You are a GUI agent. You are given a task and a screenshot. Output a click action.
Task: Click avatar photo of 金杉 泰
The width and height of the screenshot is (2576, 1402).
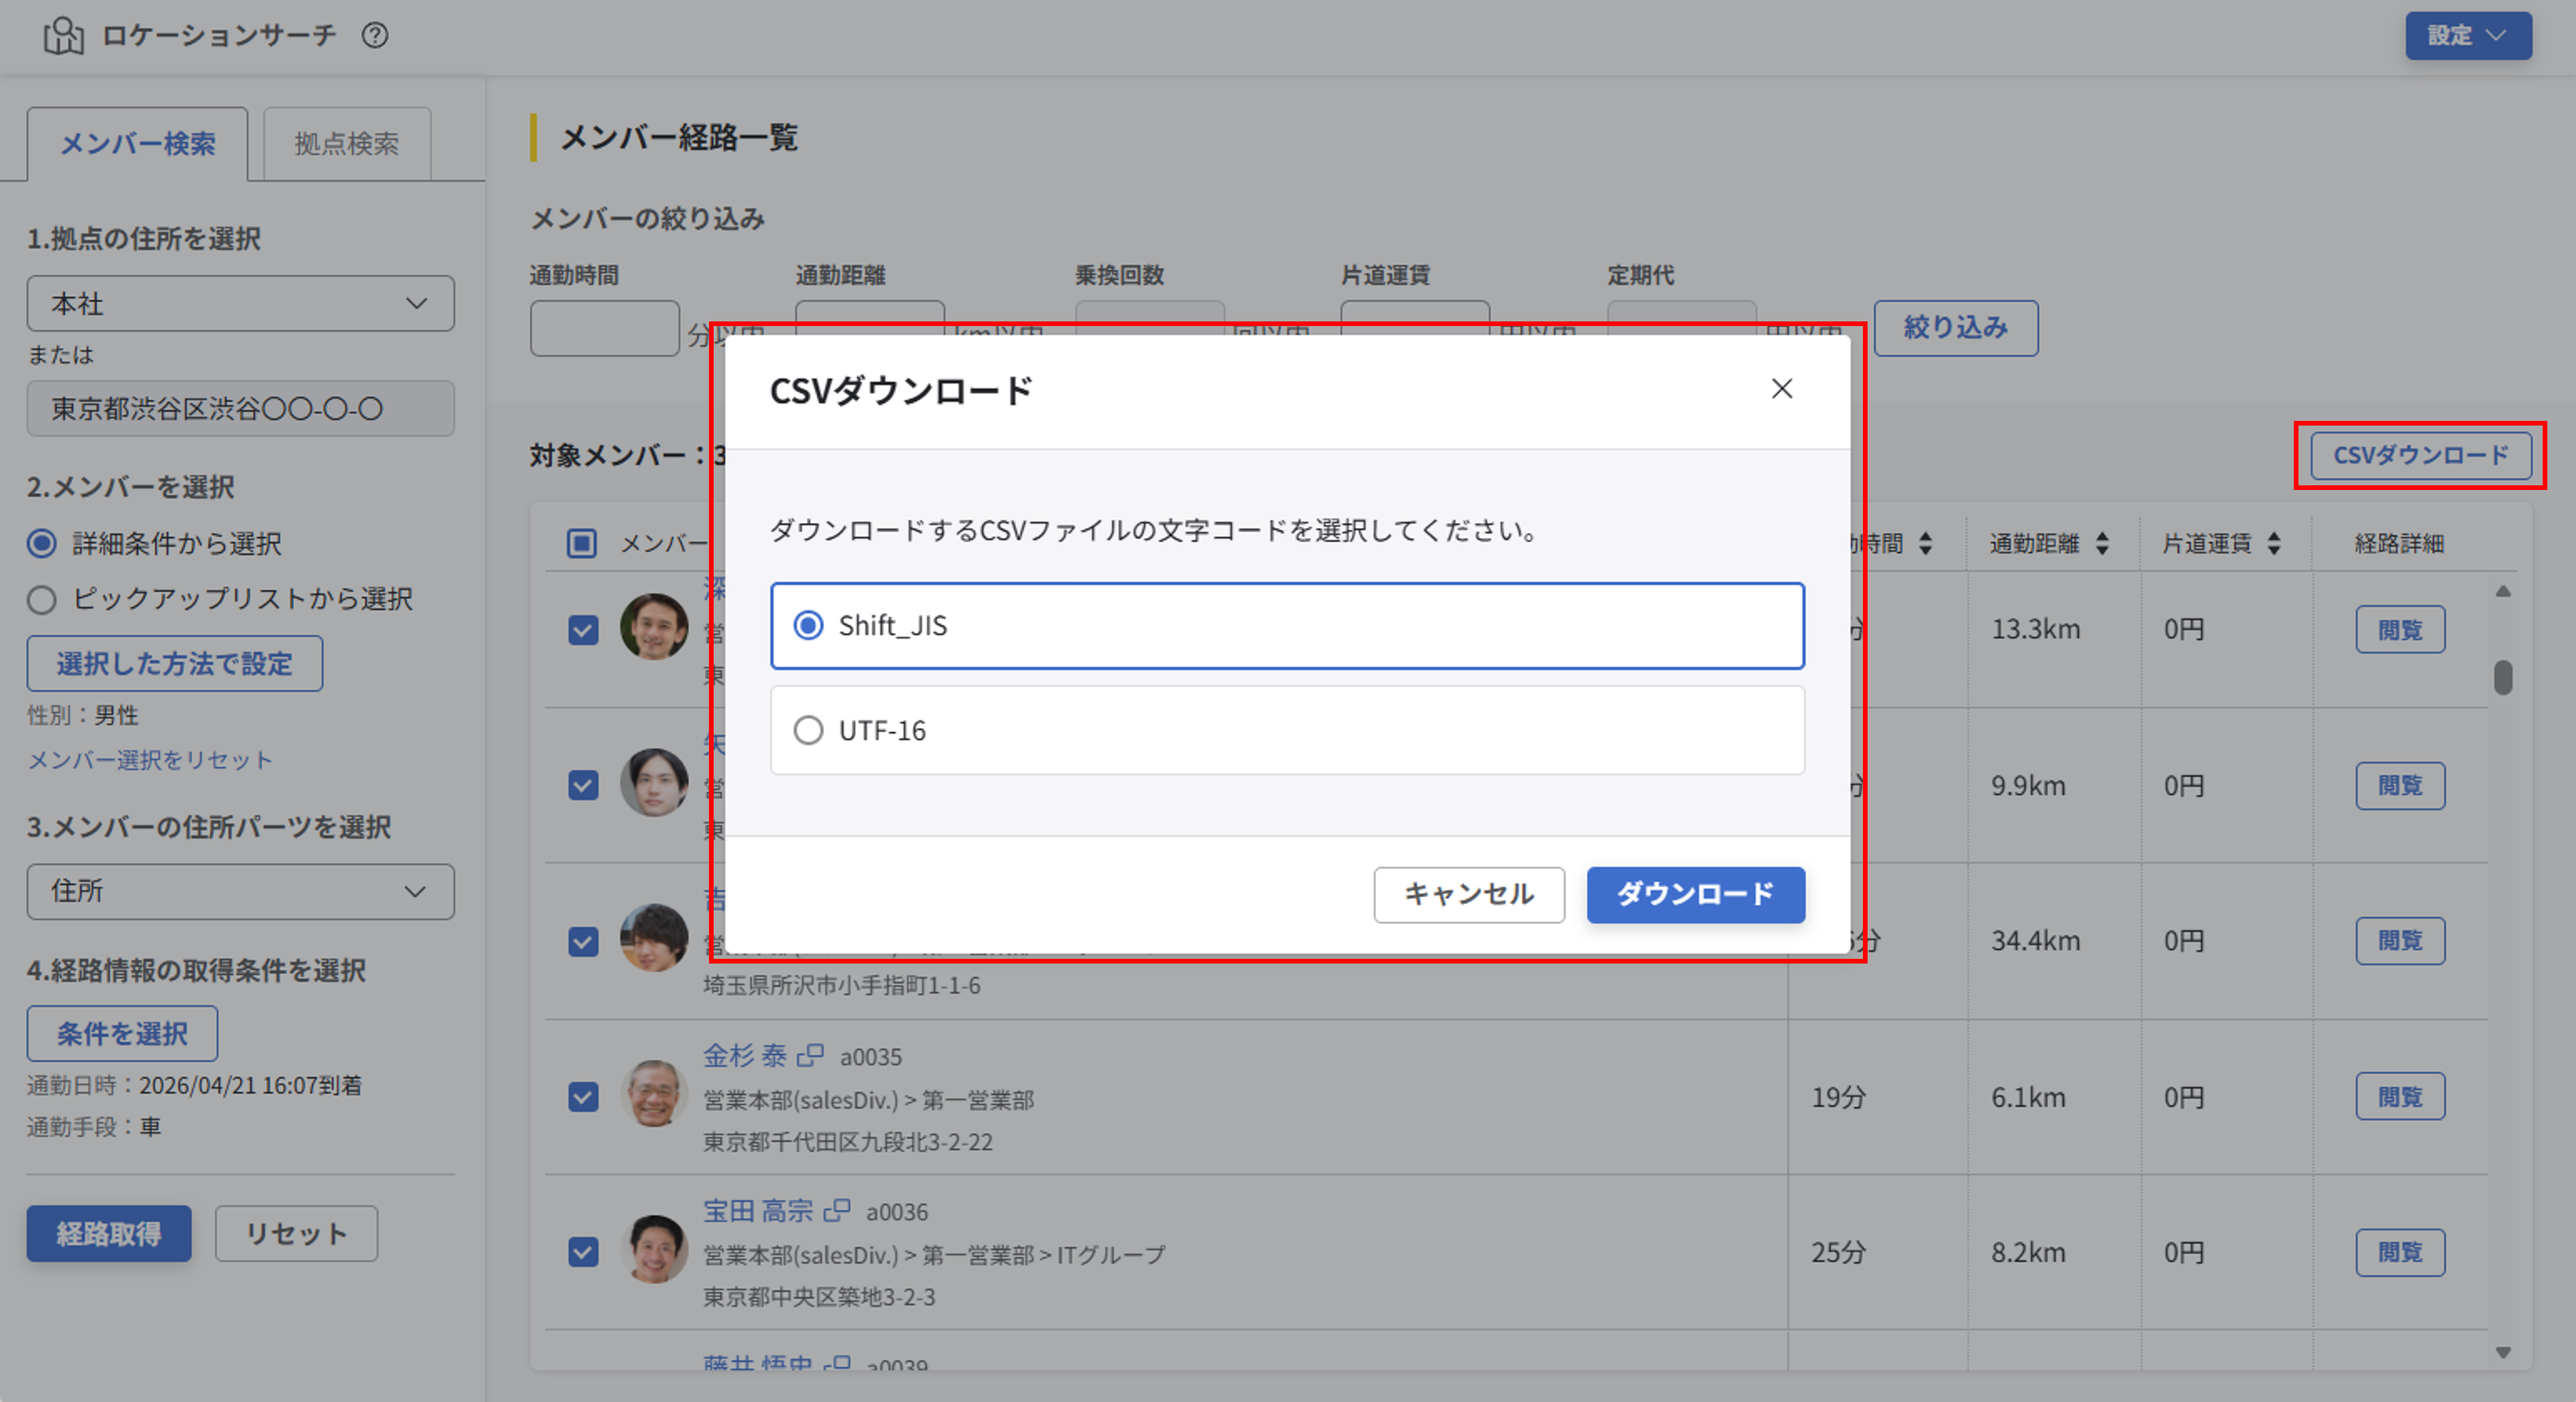point(654,1093)
